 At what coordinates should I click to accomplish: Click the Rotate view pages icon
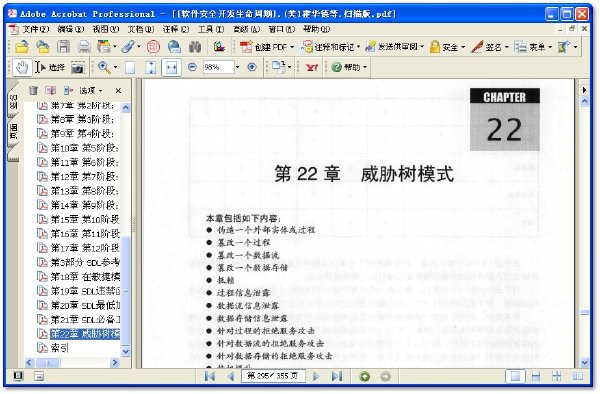(x=279, y=67)
